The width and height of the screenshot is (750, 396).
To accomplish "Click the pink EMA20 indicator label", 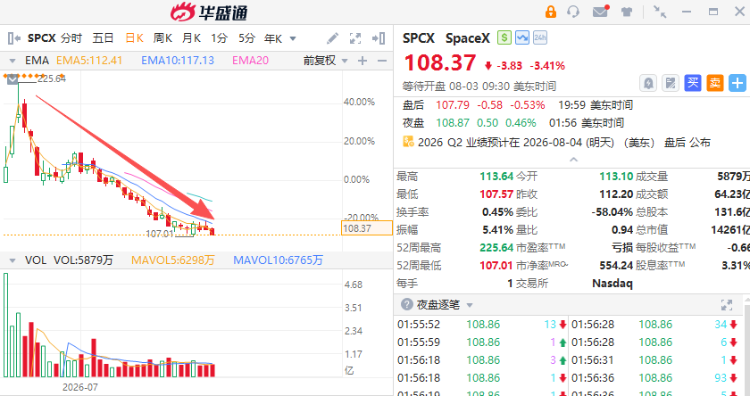I will pos(250,61).
